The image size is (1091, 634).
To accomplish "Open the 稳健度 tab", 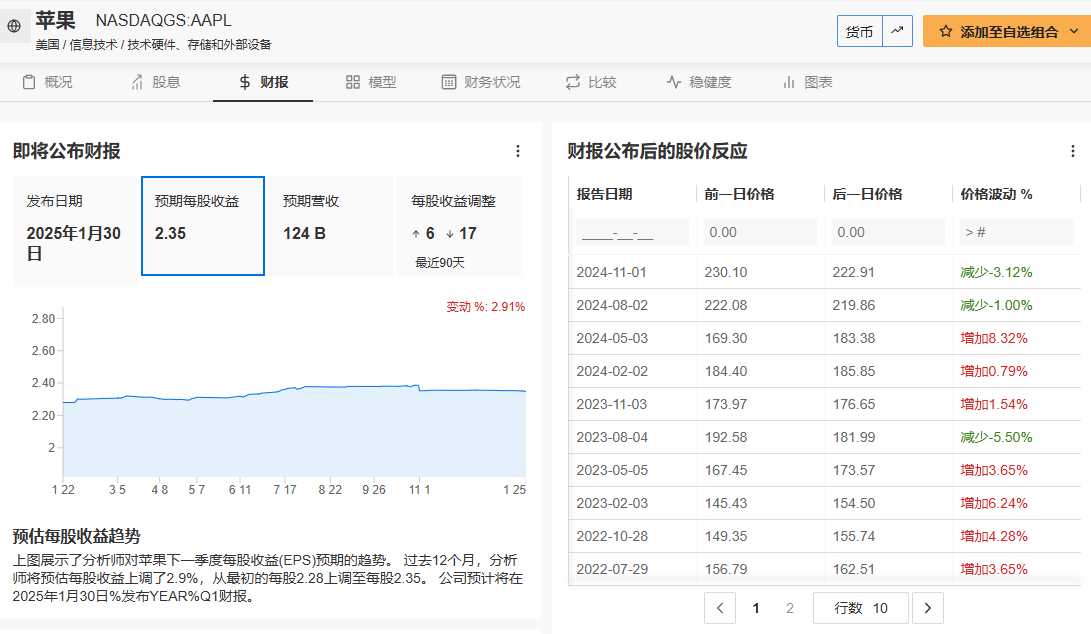I will coord(699,82).
